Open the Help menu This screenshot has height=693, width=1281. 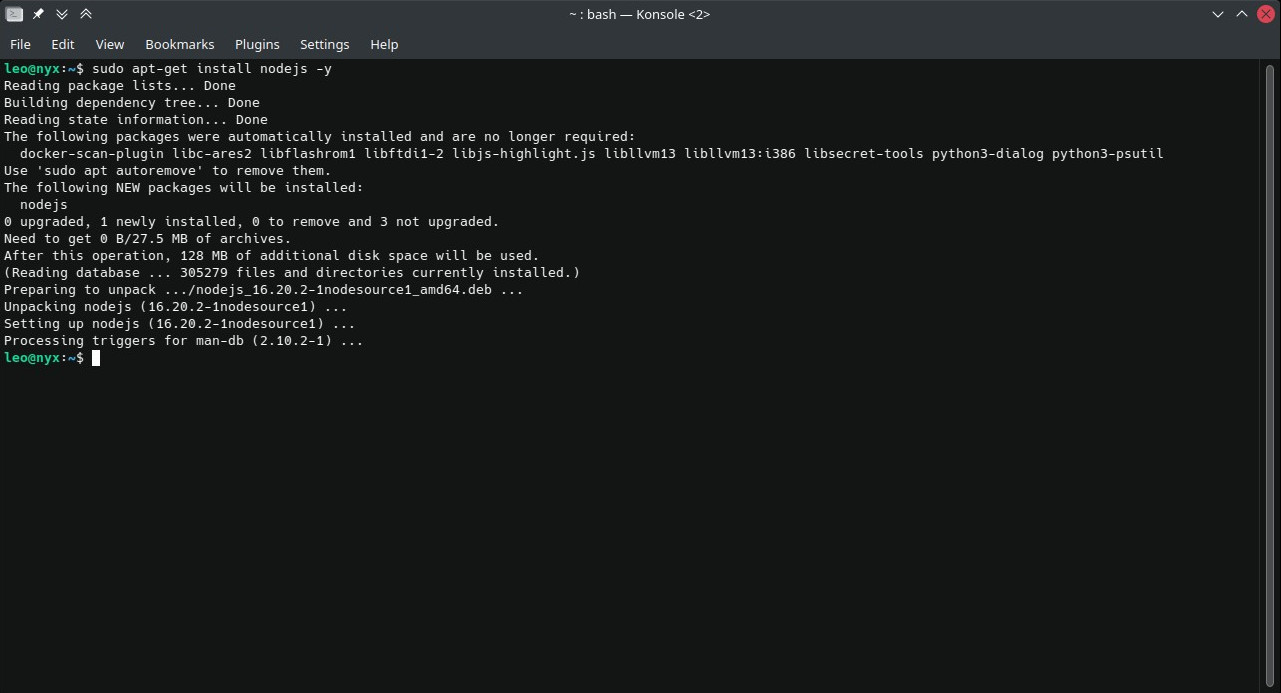coord(384,44)
